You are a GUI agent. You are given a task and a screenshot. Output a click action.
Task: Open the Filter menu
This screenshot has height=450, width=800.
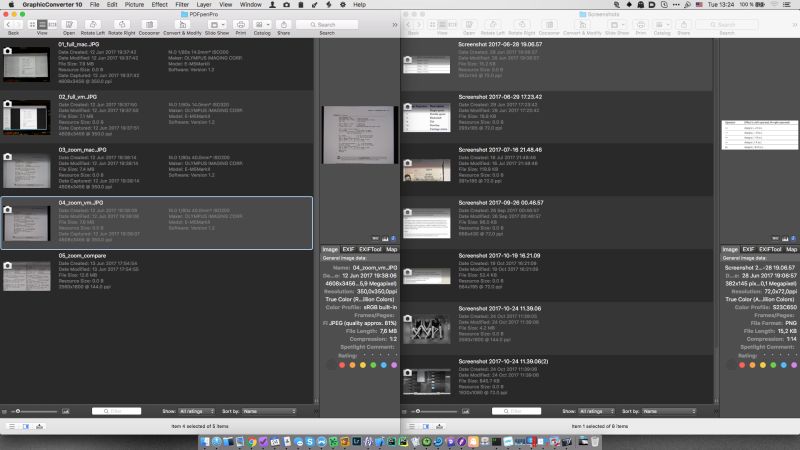(182, 5)
